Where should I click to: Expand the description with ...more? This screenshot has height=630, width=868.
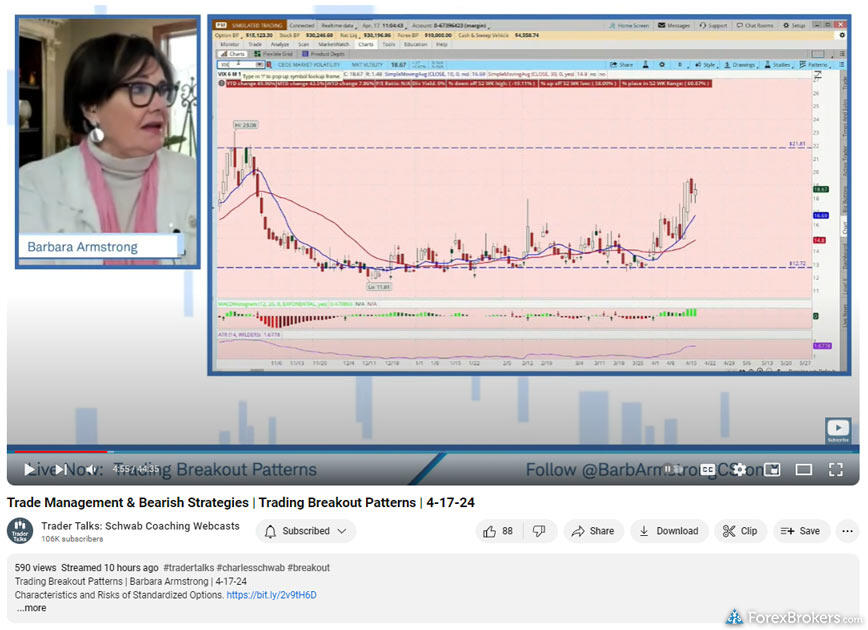tap(31, 608)
